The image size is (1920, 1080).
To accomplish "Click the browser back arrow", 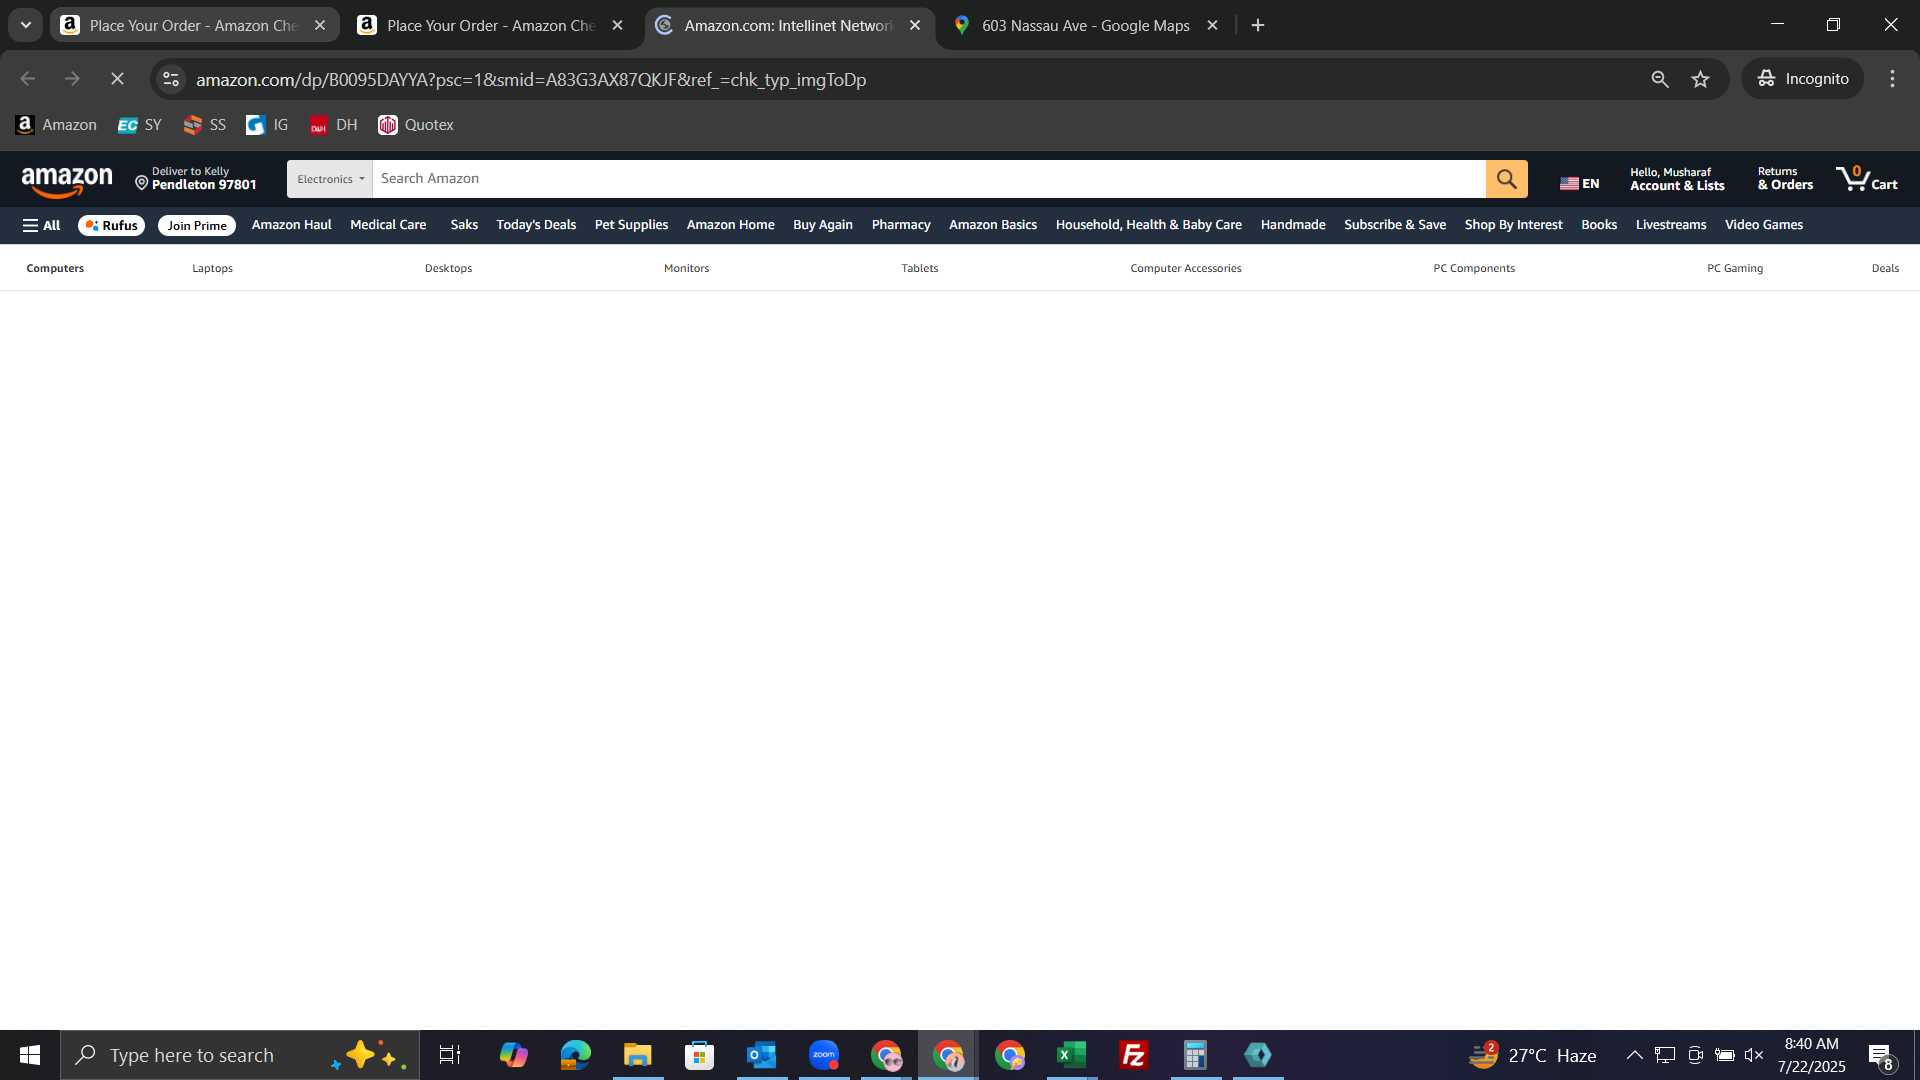I will tap(28, 79).
